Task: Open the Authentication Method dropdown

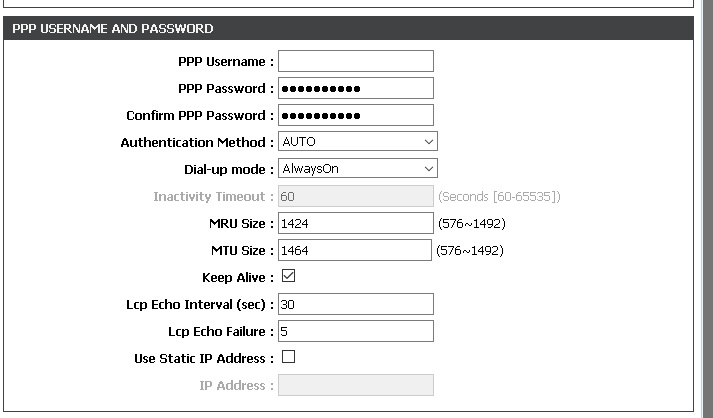Action: (357, 143)
